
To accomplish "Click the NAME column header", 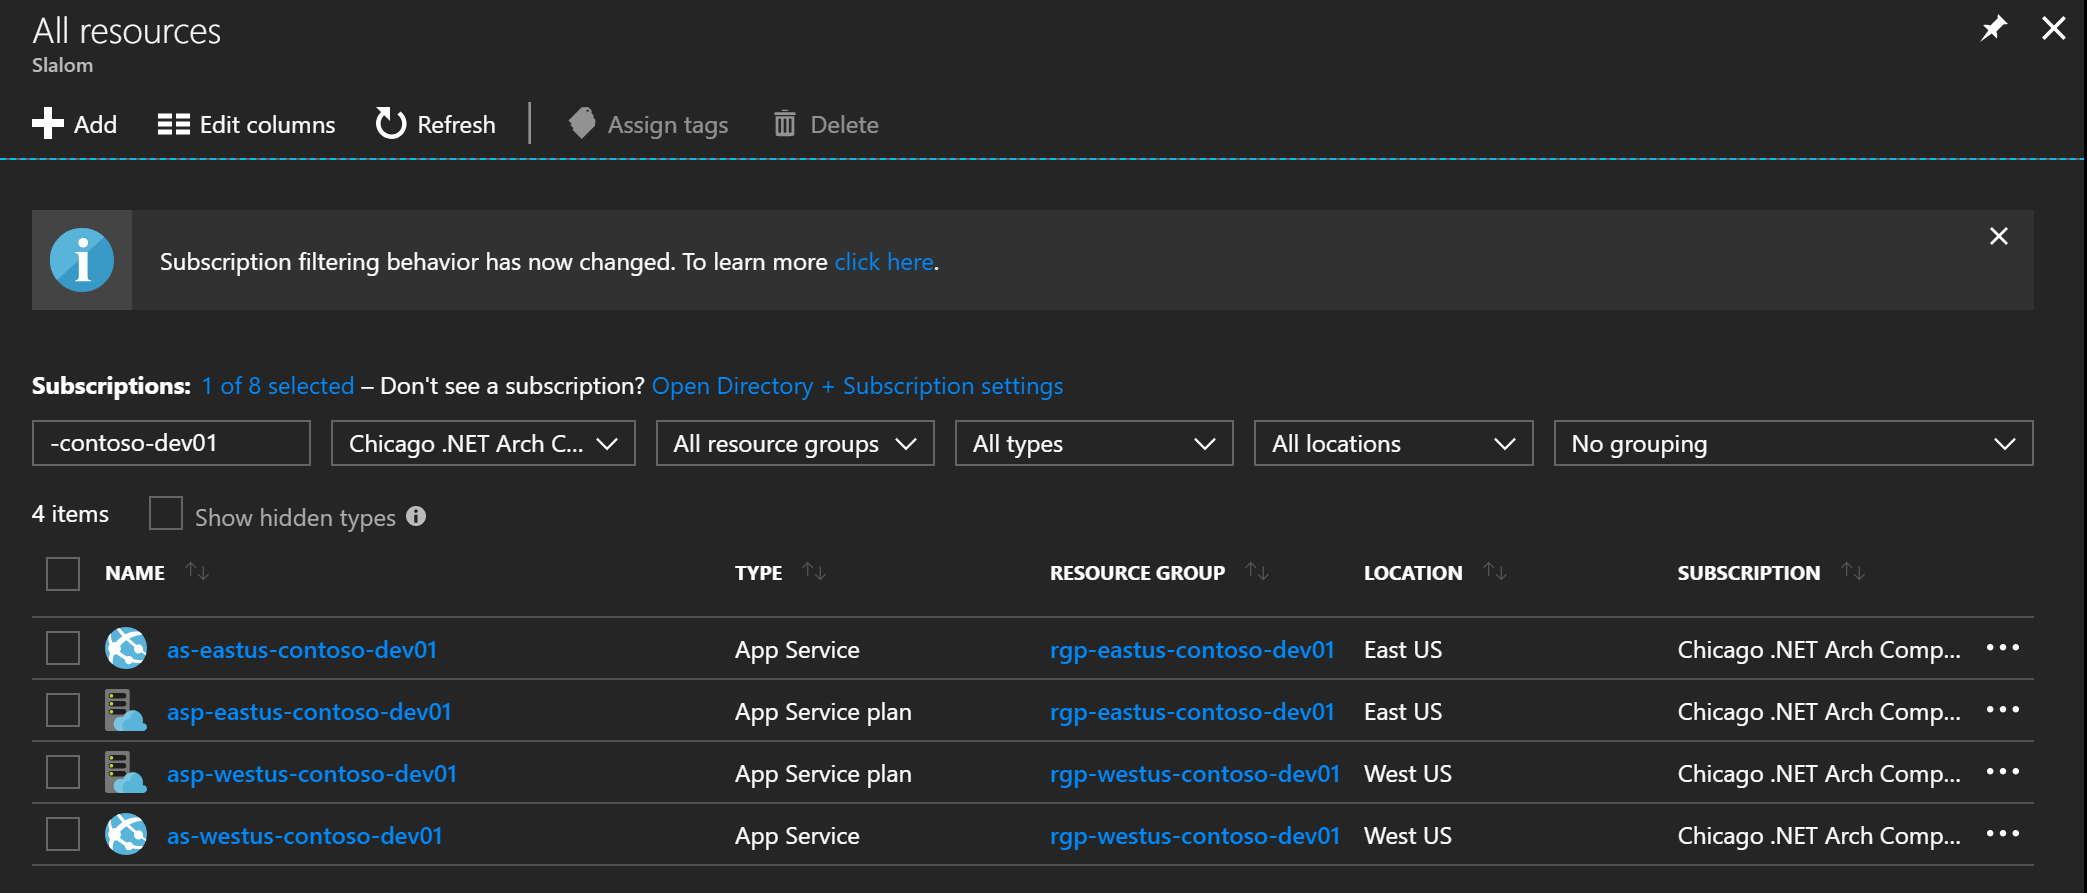I will (135, 573).
